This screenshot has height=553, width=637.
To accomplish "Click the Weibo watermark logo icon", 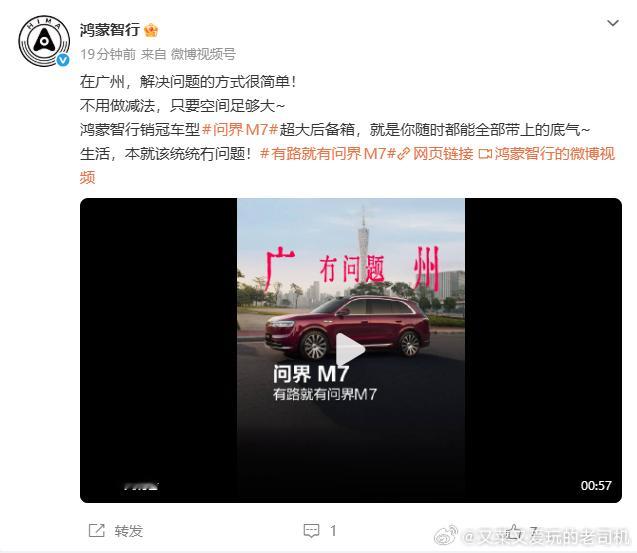I will 446,535.
